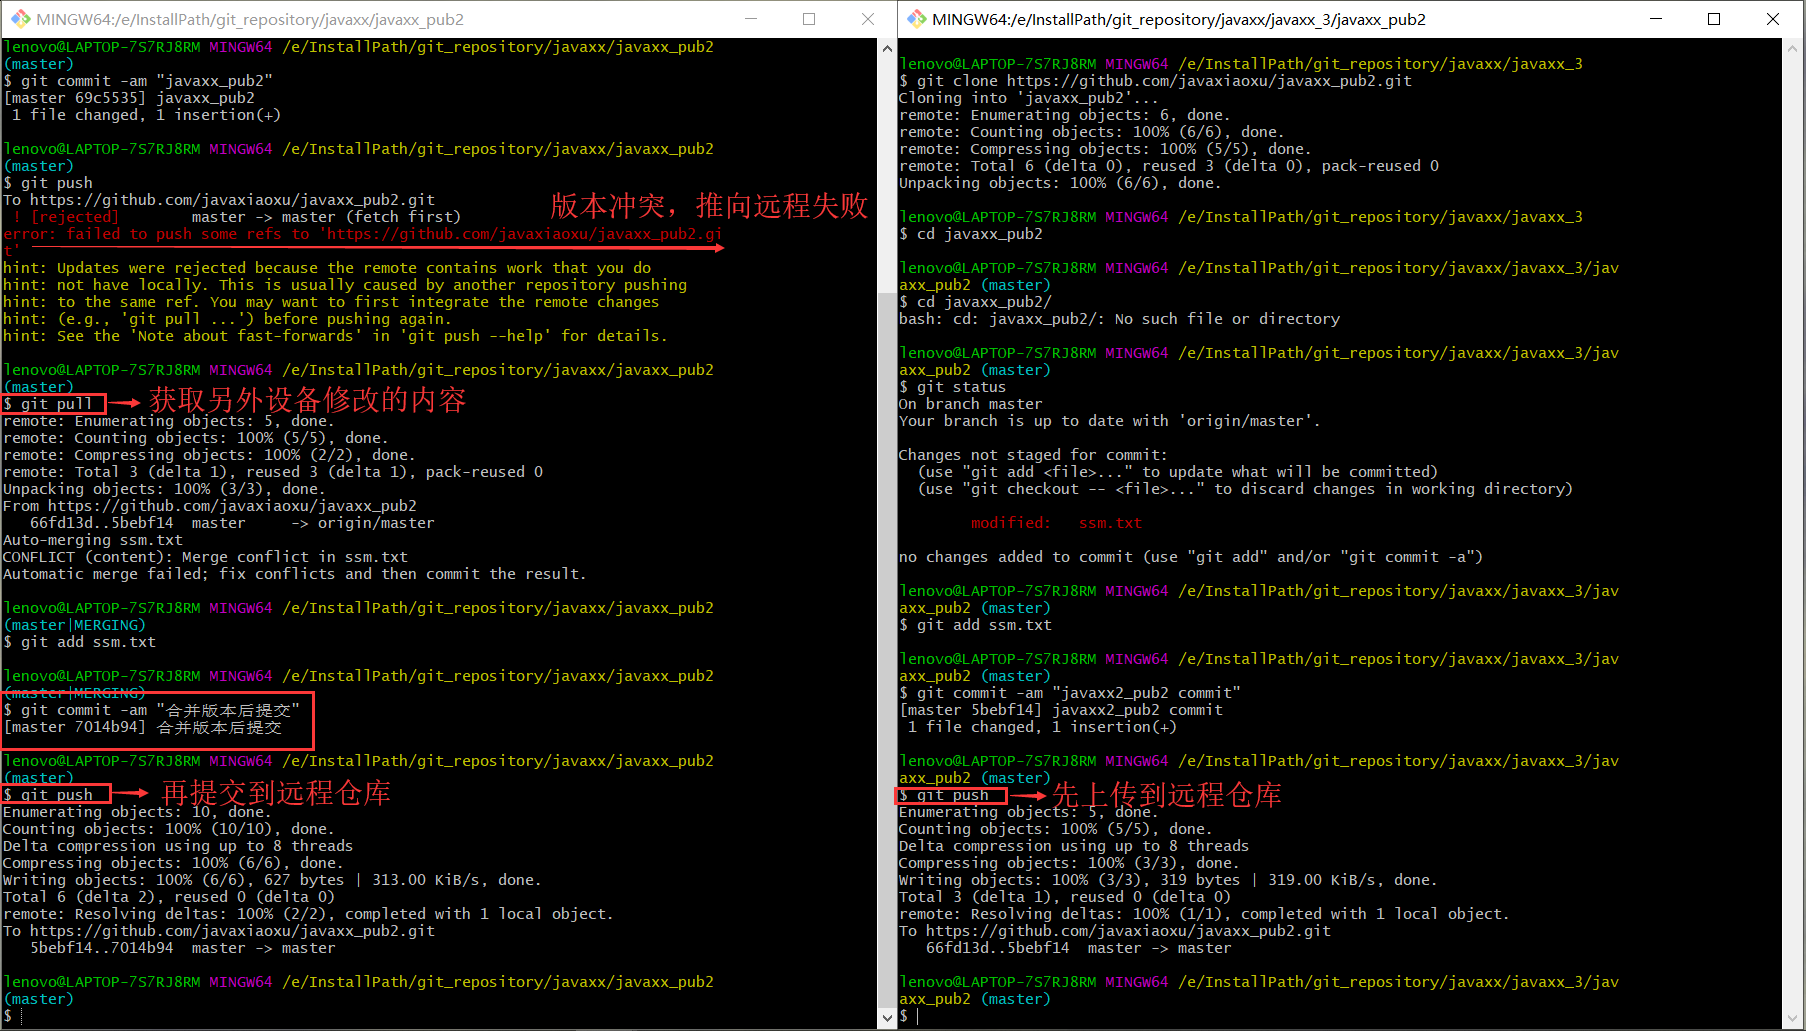The width and height of the screenshot is (1806, 1031).
Task: Close the left javaxx_pub2 terminal window
Action: click(867, 19)
